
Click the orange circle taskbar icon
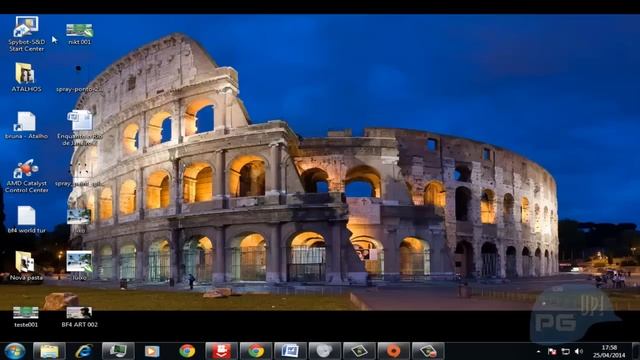point(393,351)
